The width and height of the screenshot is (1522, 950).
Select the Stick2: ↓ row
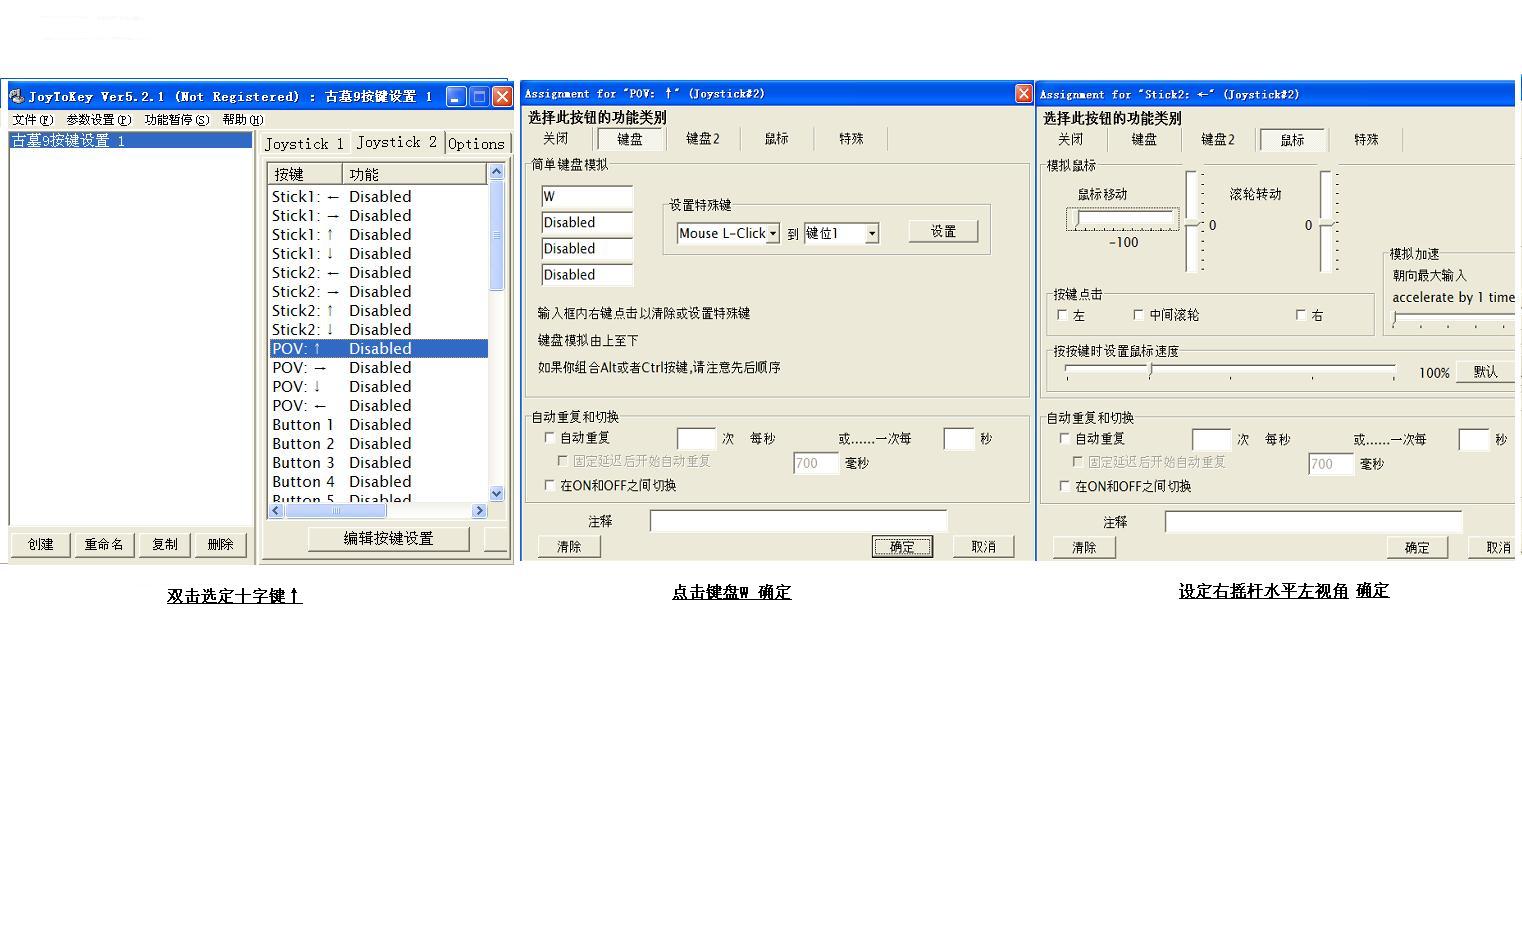pyautogui.click(x=378, y=329)
